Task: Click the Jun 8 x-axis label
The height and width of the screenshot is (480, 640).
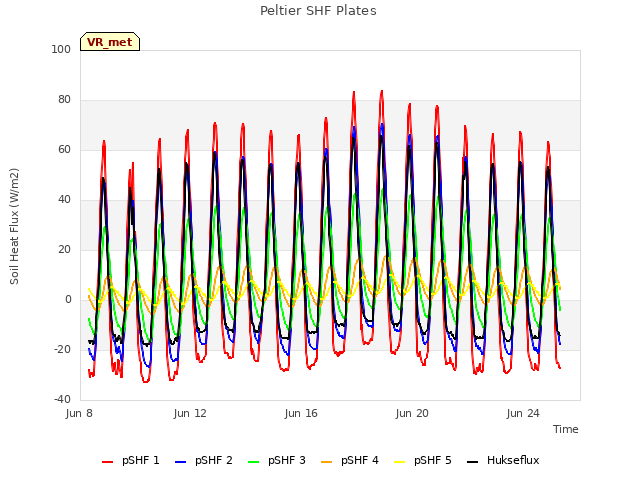Action: 79,413
